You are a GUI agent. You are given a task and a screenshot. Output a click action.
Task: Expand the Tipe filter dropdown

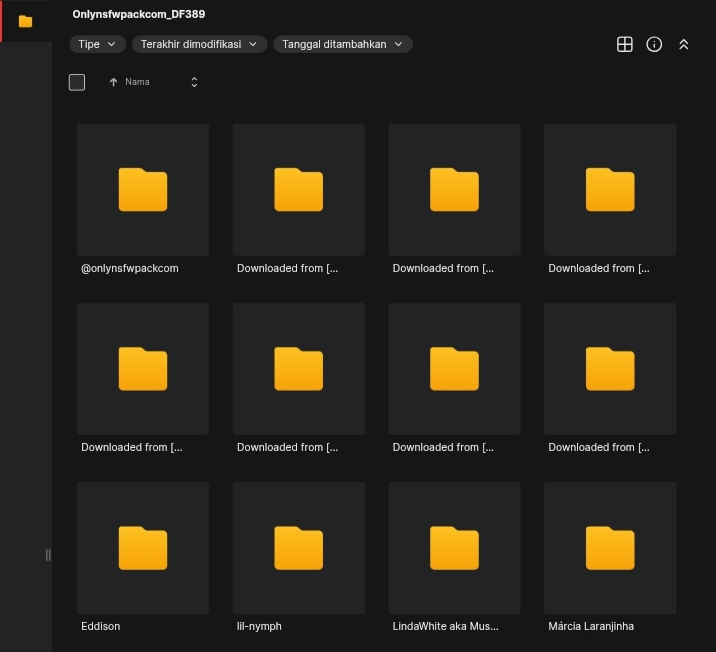tap(97, 44)
